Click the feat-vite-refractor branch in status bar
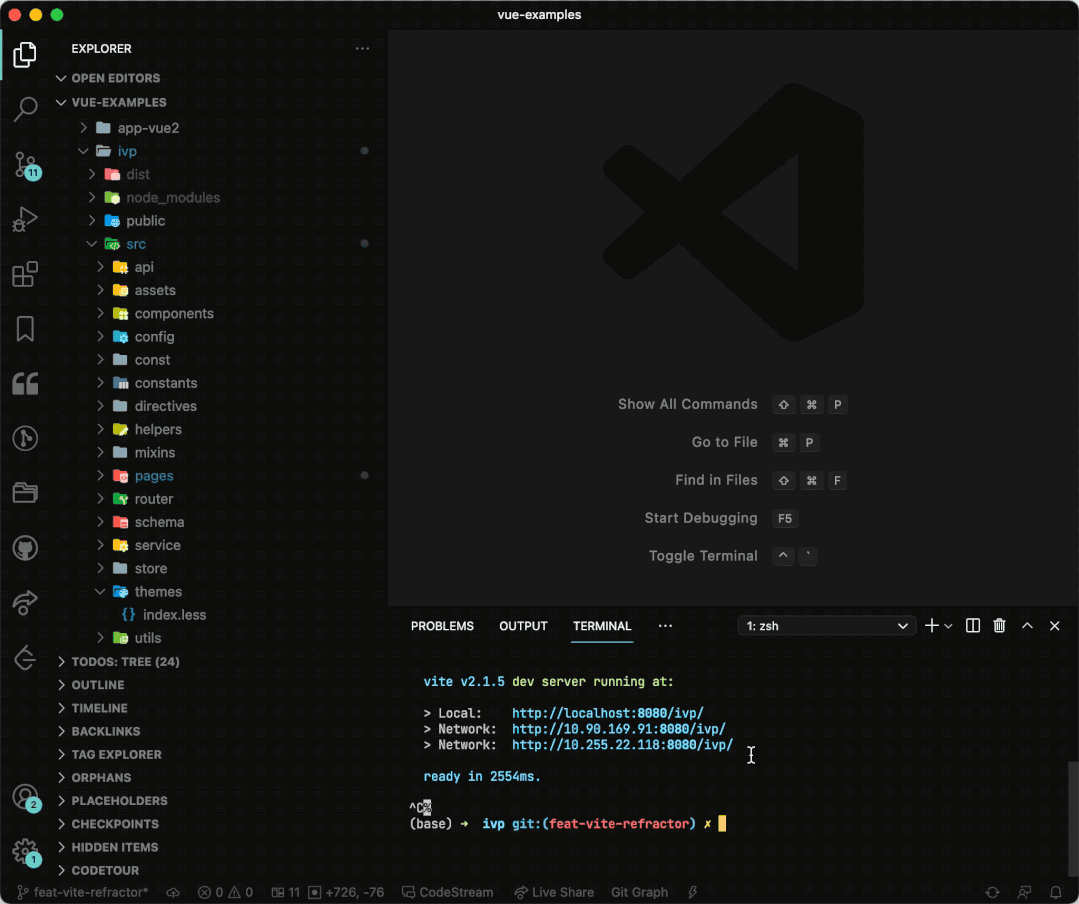 point(83,892)
